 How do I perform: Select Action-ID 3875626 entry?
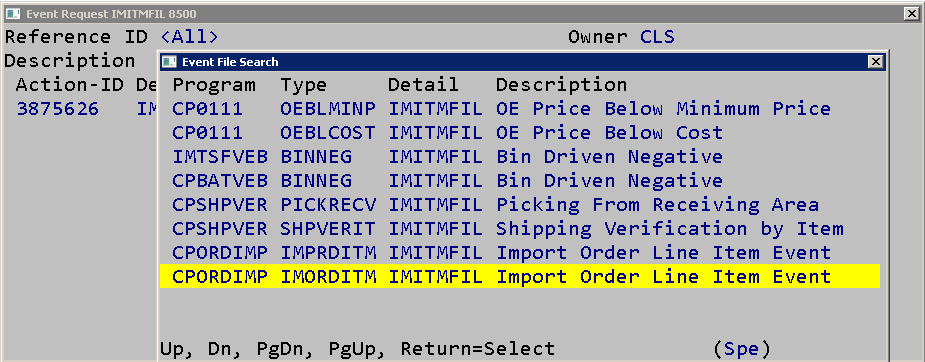(58, 109)
